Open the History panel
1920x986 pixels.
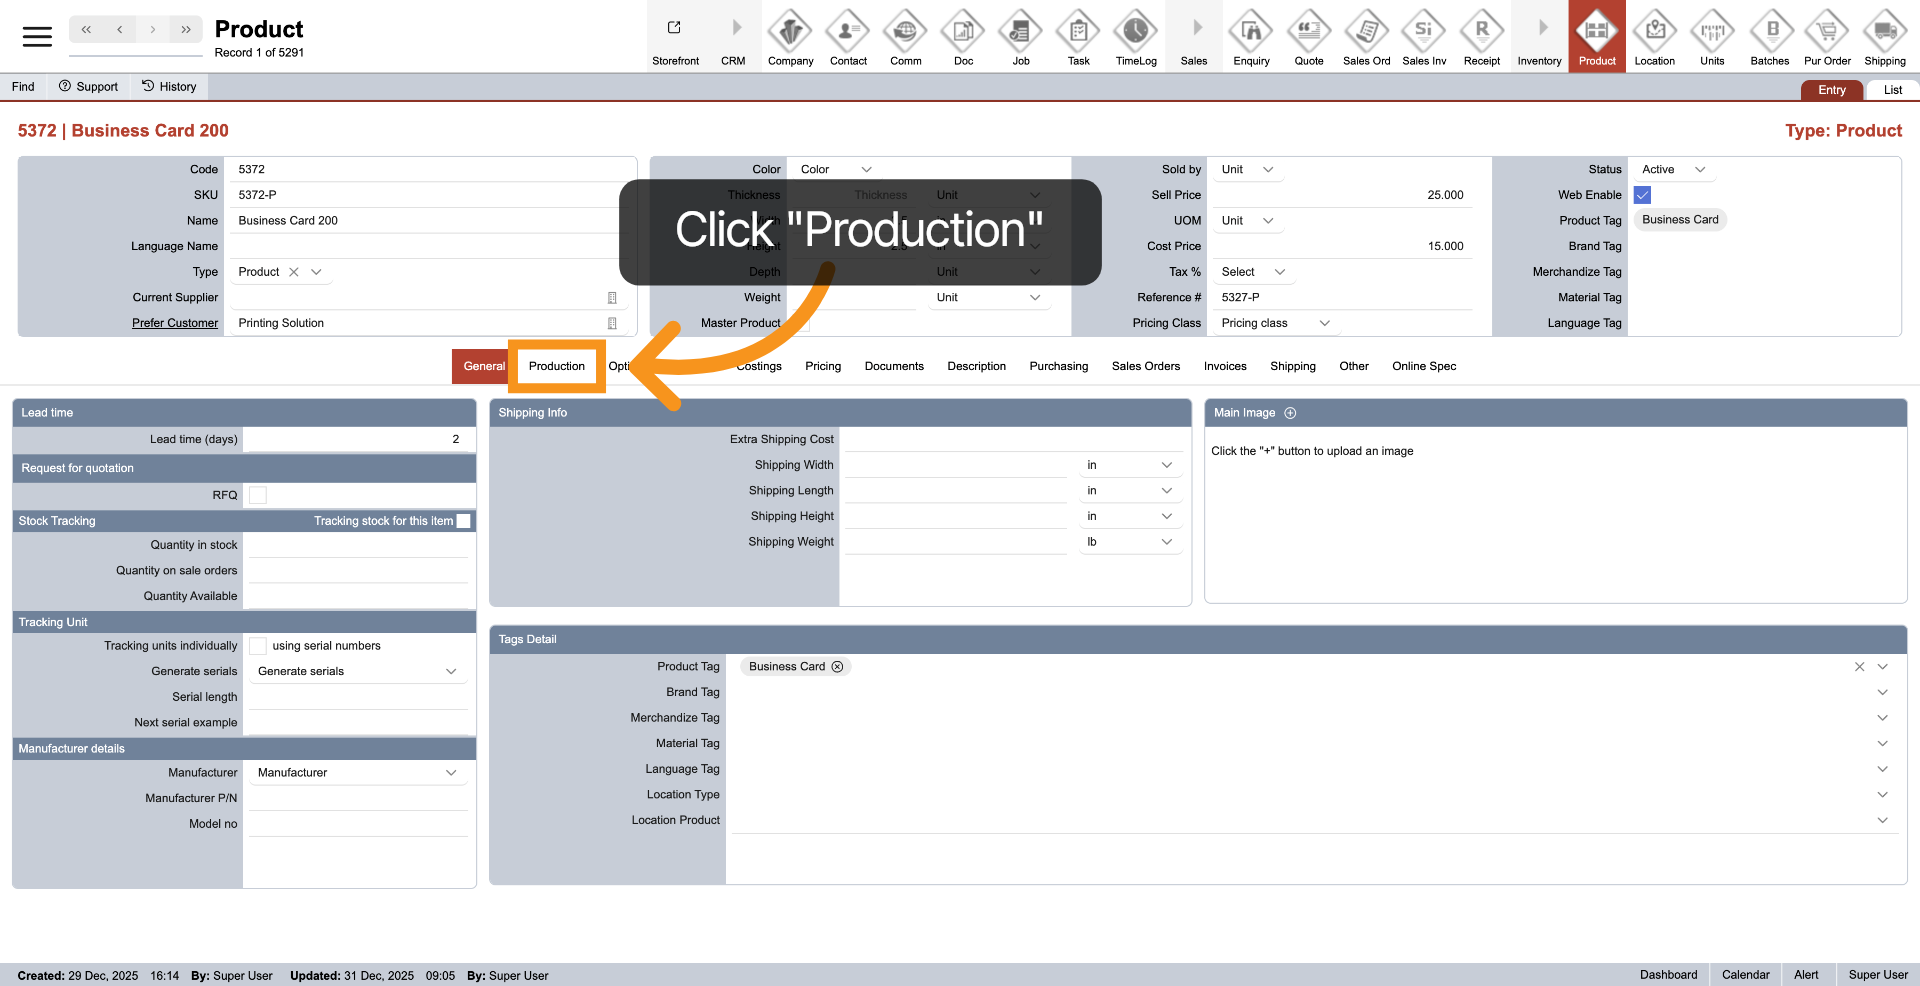(169, 86)
